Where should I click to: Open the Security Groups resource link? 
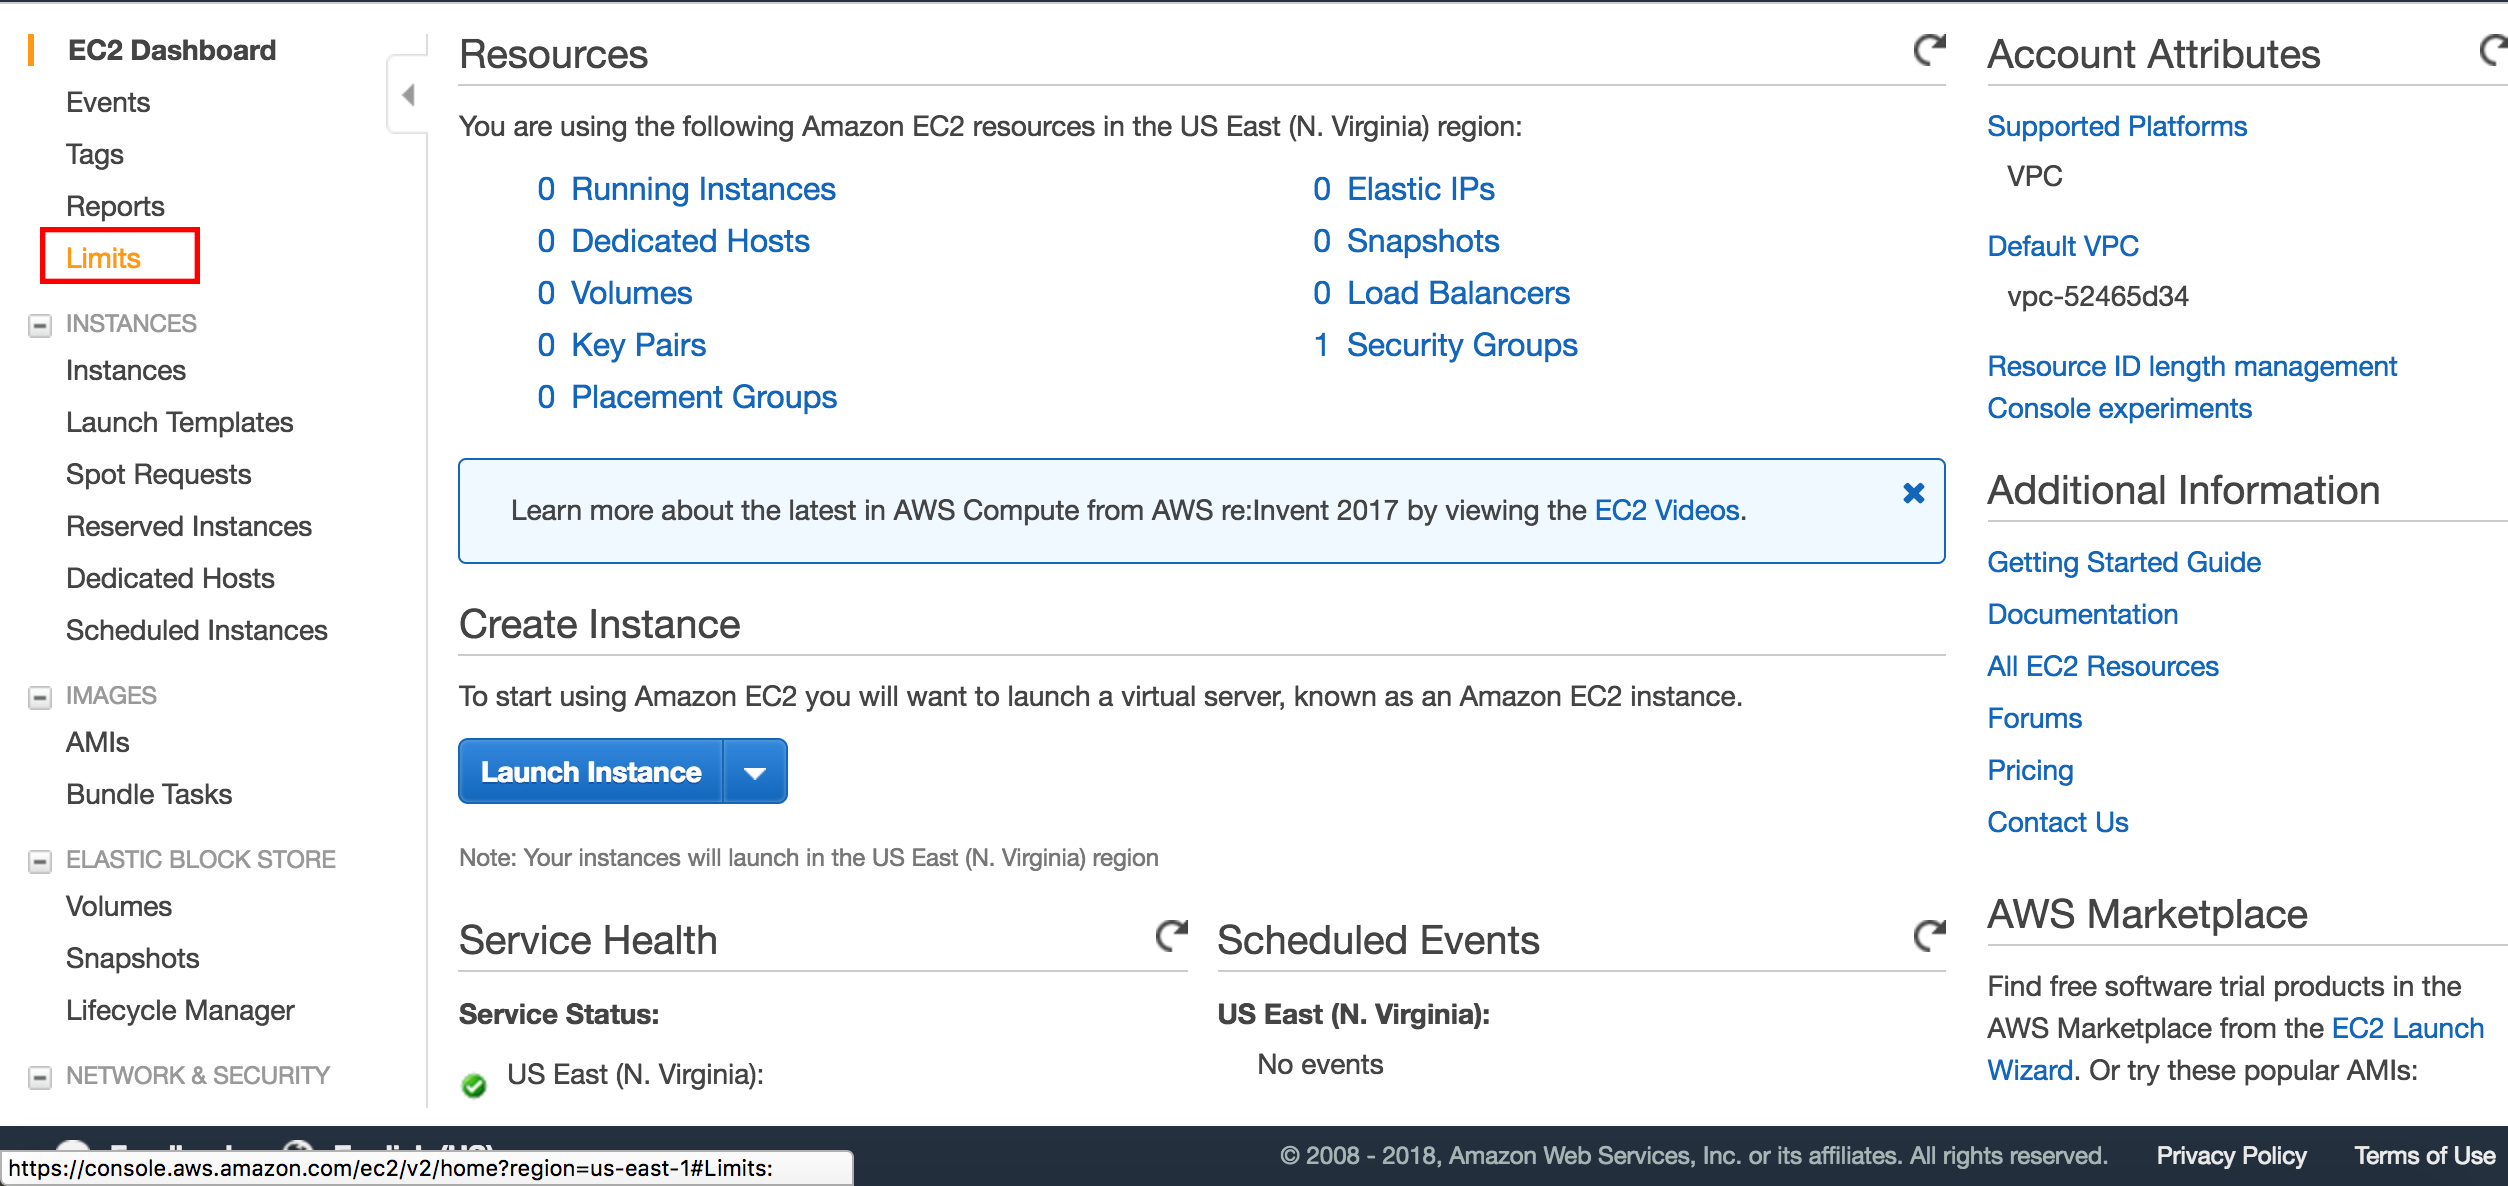tap(1461, 345)
